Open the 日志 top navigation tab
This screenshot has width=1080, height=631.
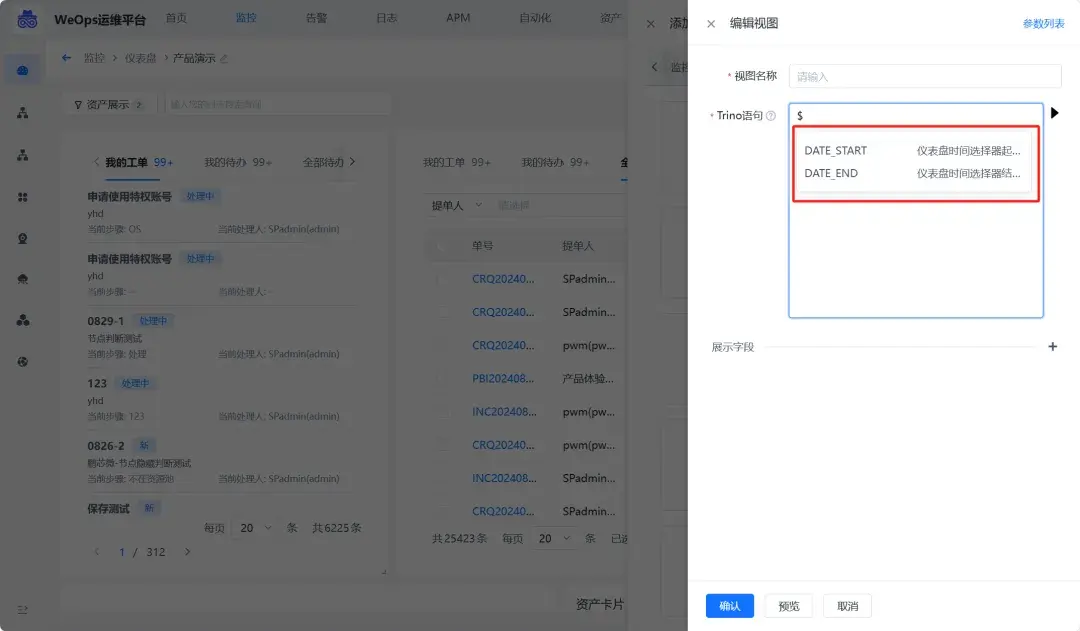coord(386,18)
